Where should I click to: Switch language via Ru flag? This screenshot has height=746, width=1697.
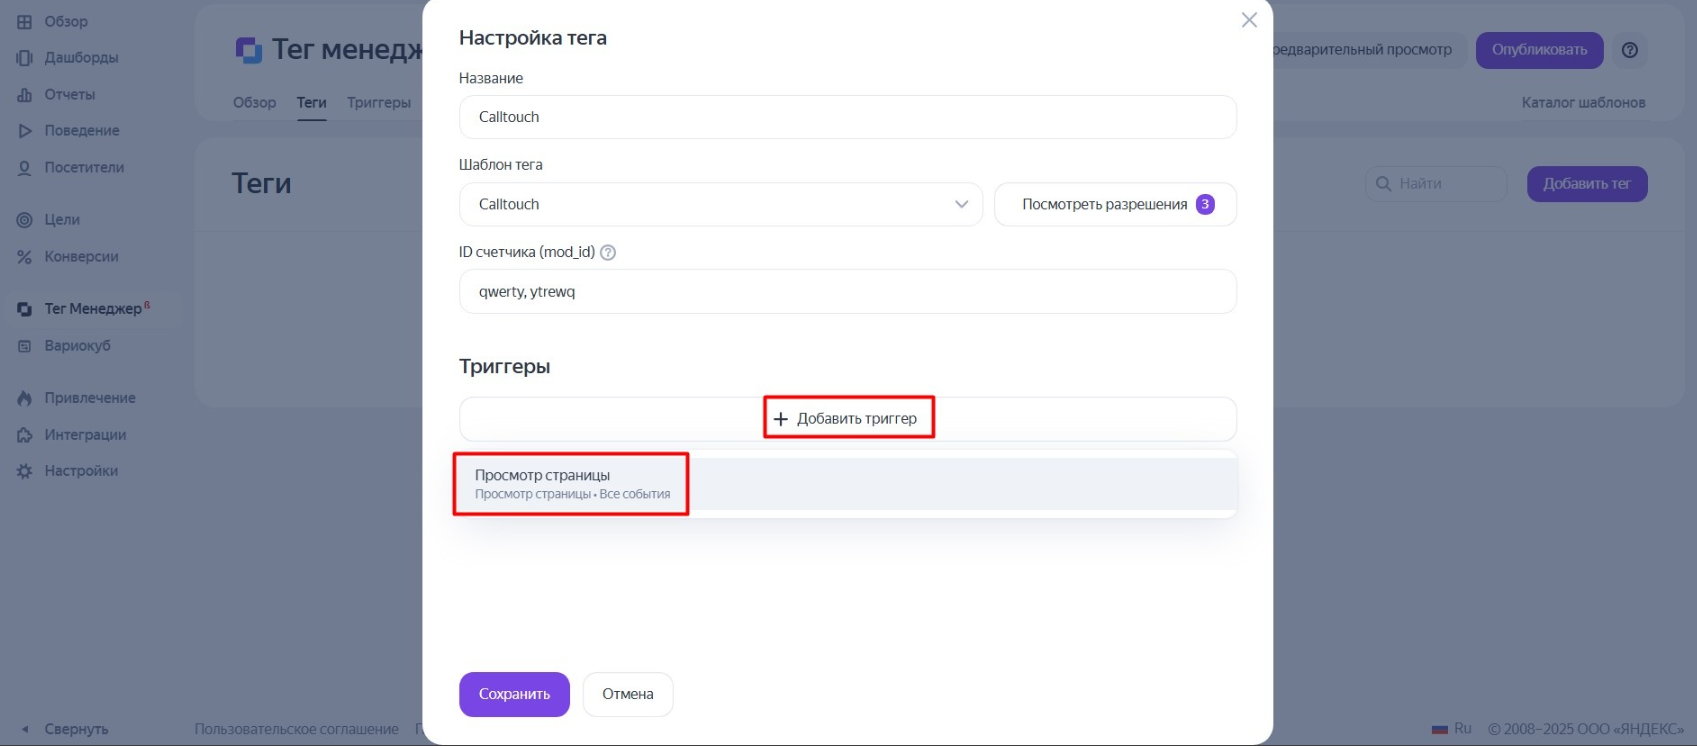tap(1451, 729)
